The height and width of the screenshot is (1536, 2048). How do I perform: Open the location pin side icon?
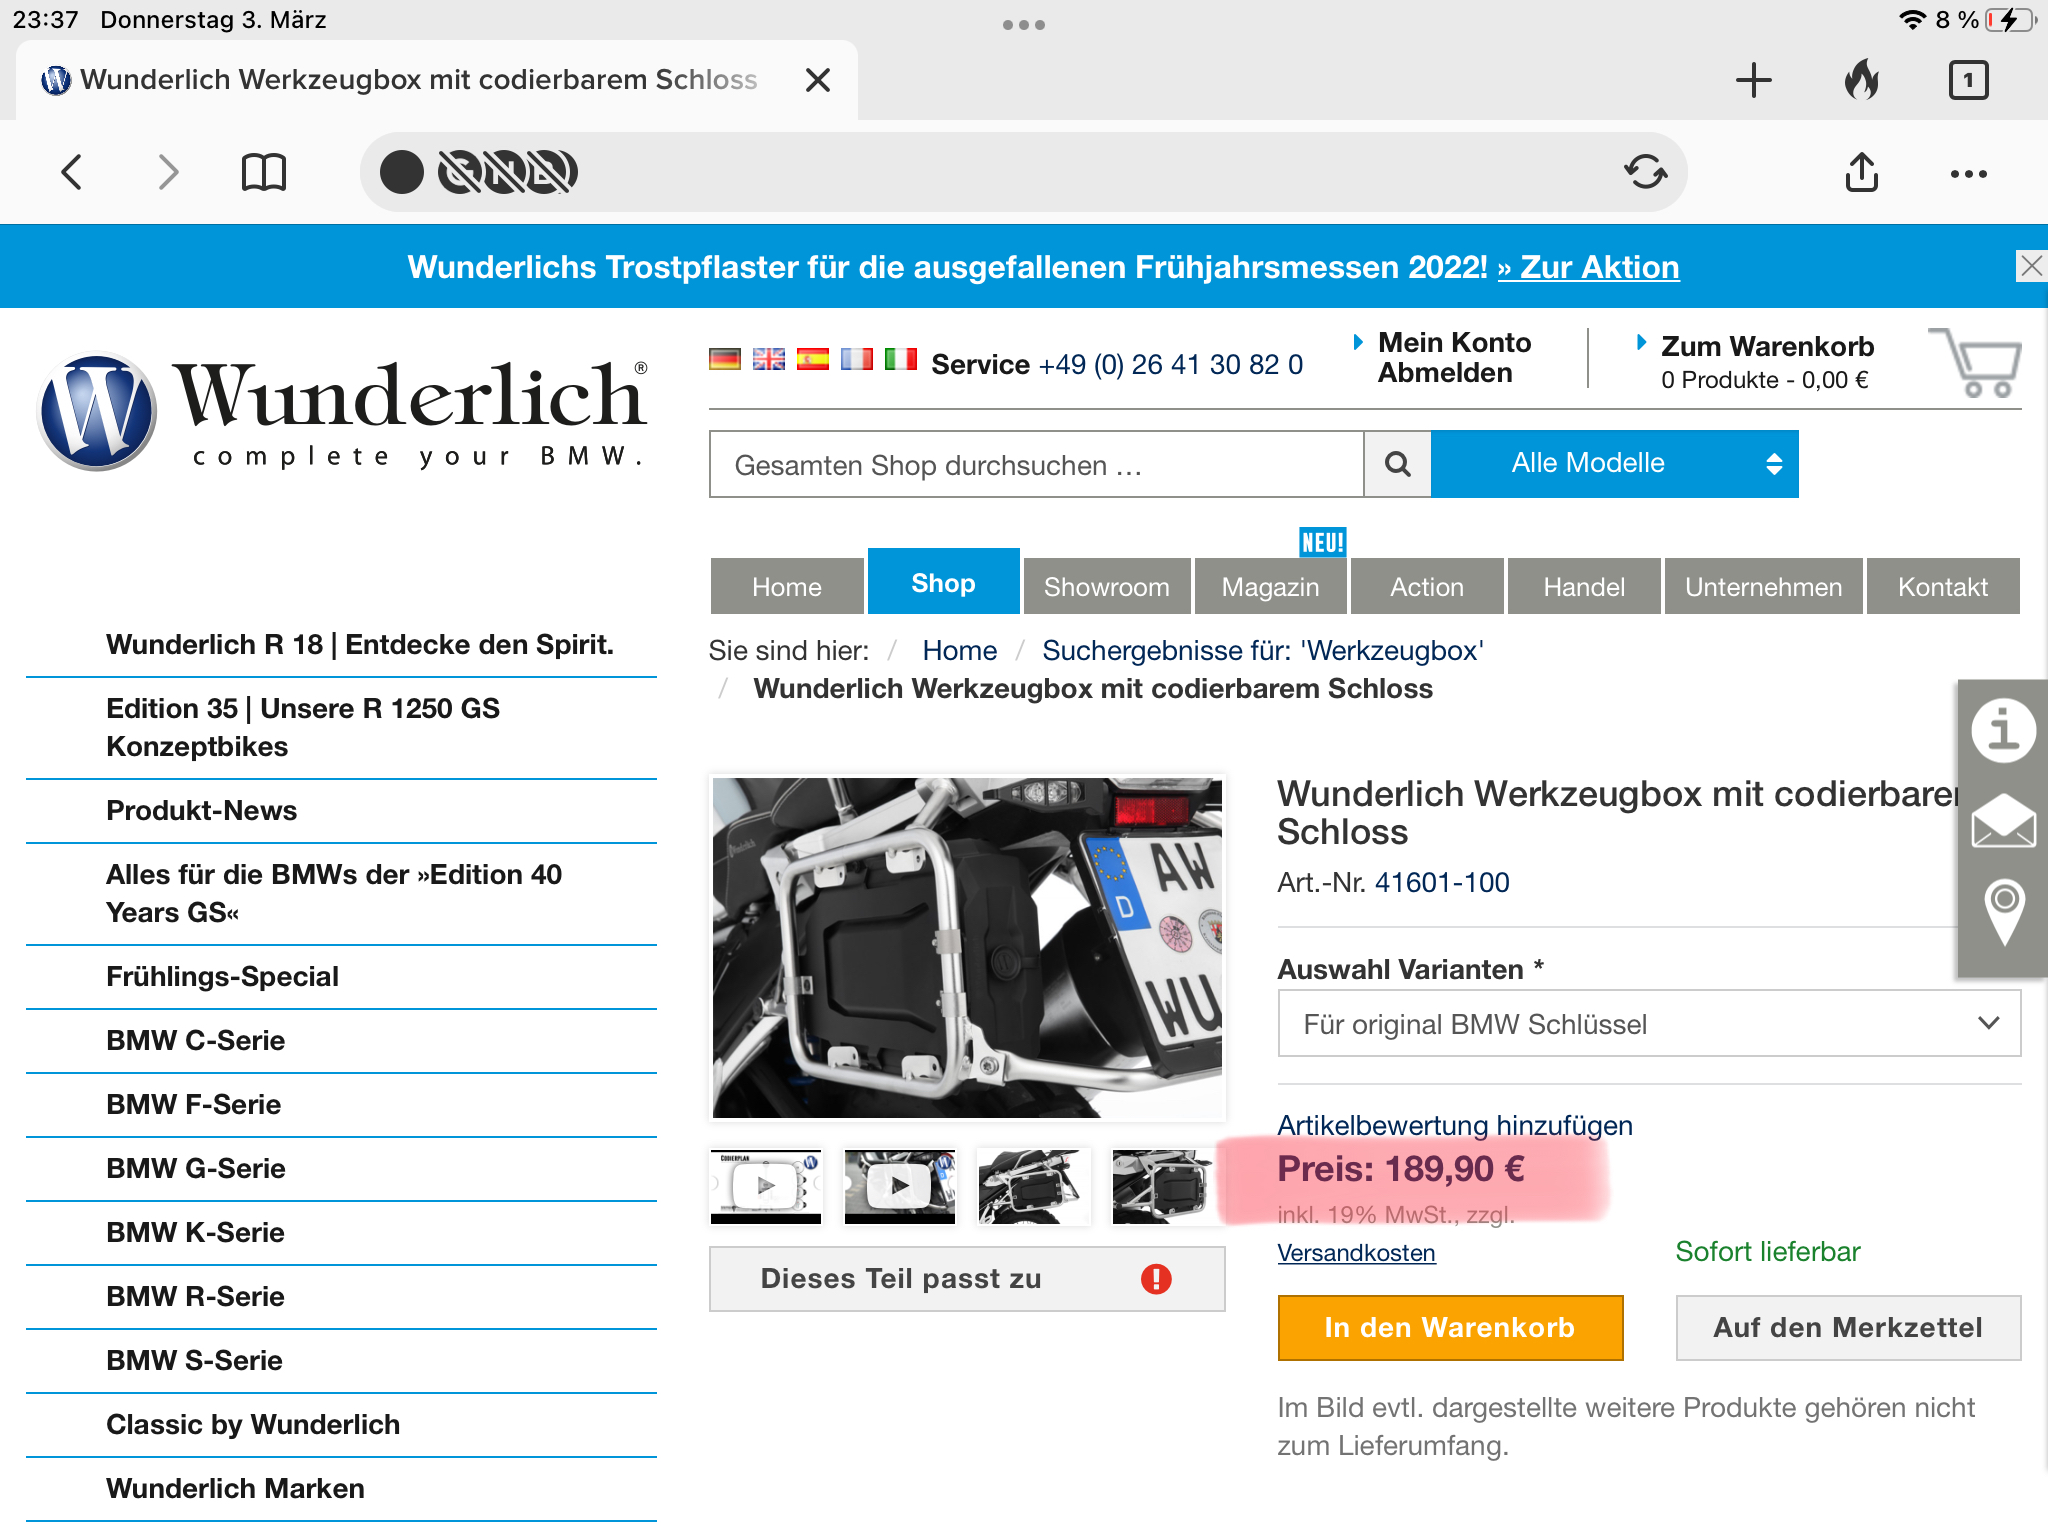click(2003, 912)
